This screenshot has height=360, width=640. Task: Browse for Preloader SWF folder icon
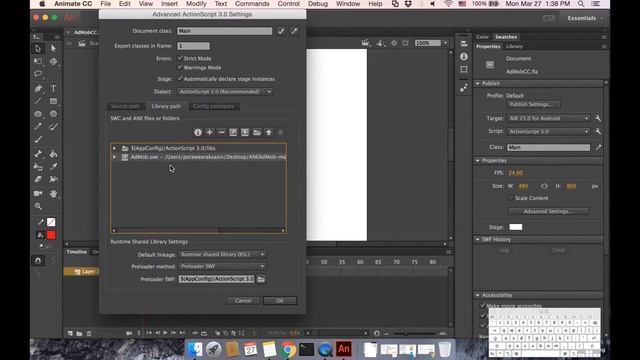coord(261,279)
